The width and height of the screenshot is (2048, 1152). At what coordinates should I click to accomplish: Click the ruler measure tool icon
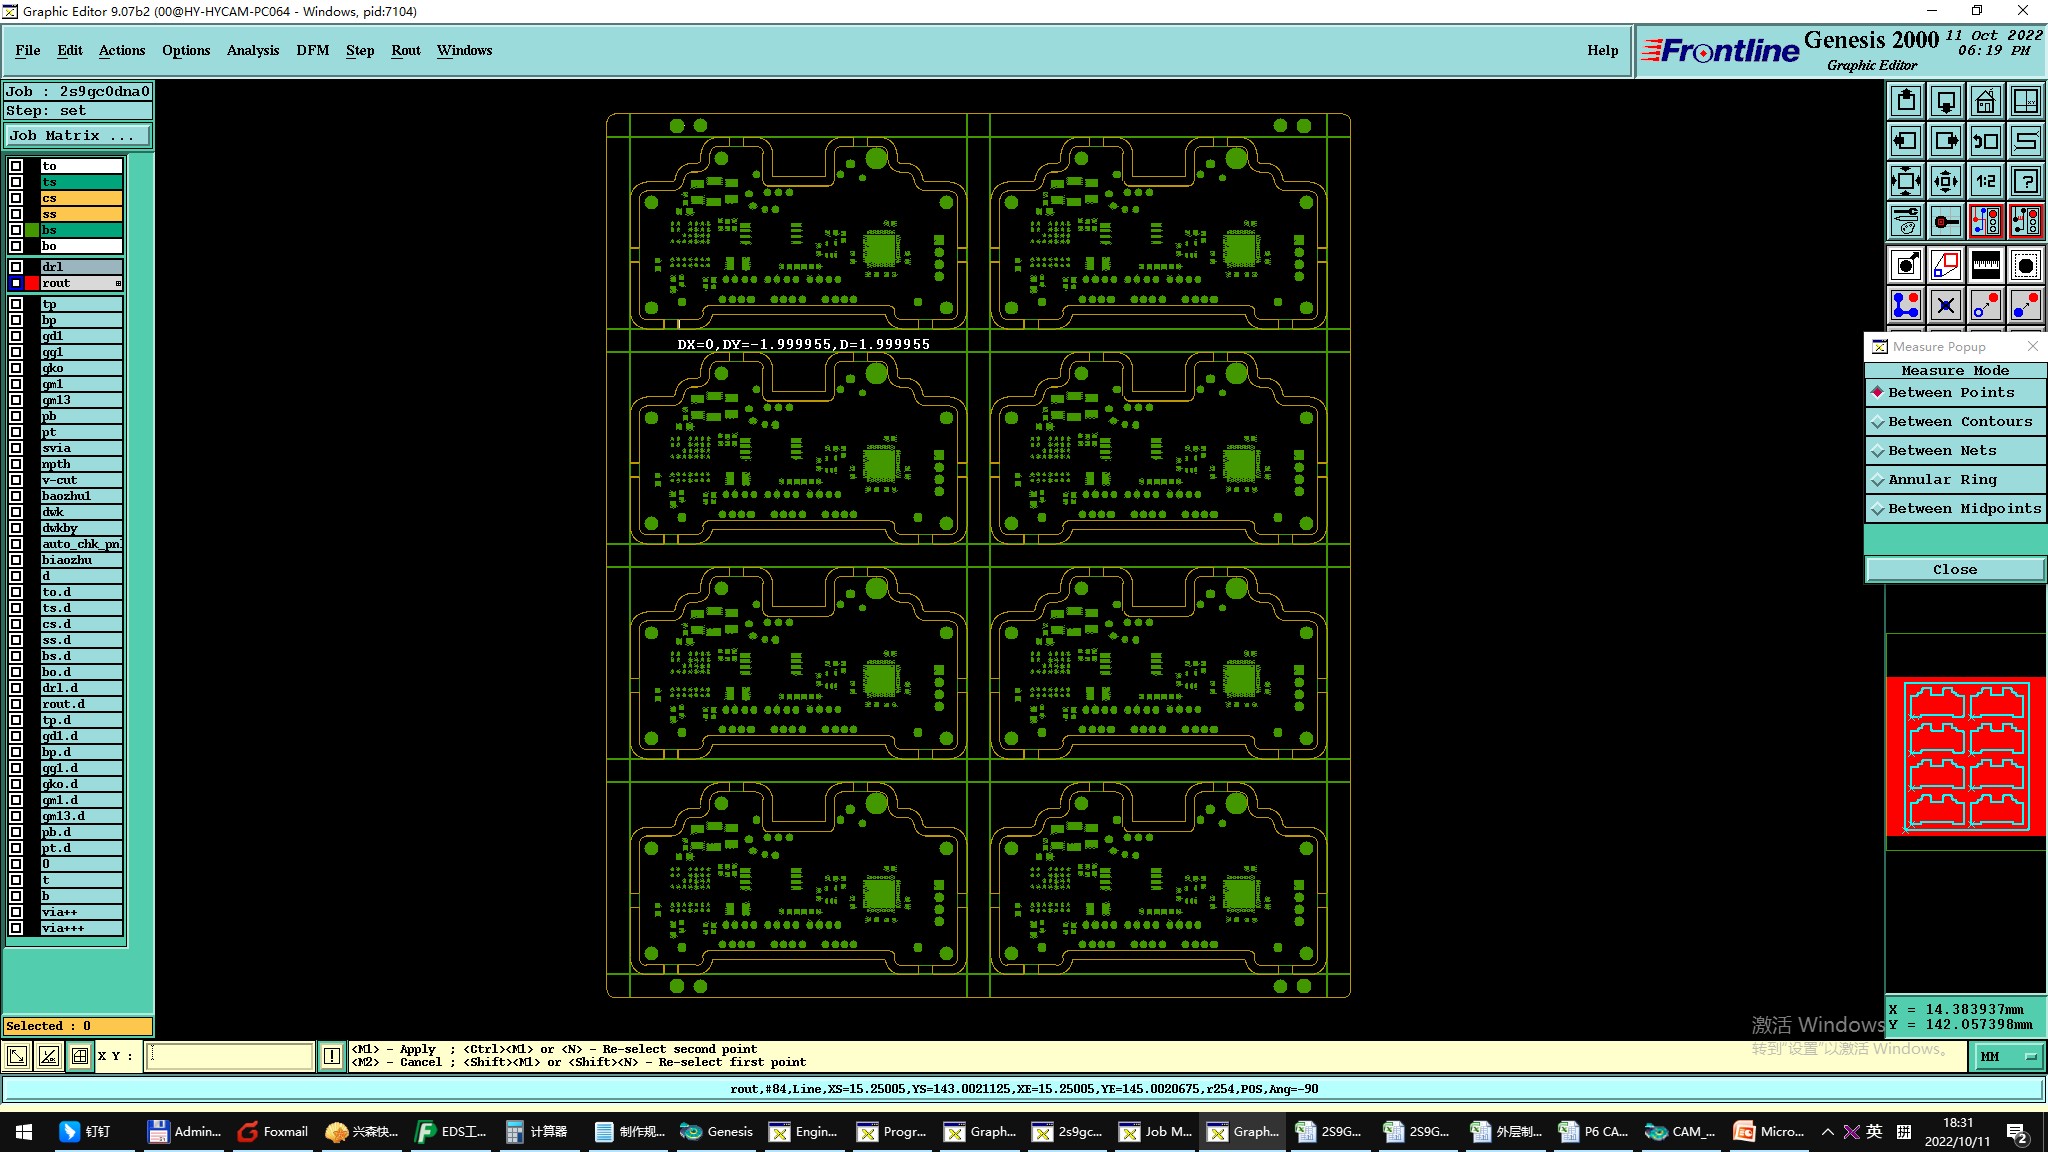[x=1985, y=265]
